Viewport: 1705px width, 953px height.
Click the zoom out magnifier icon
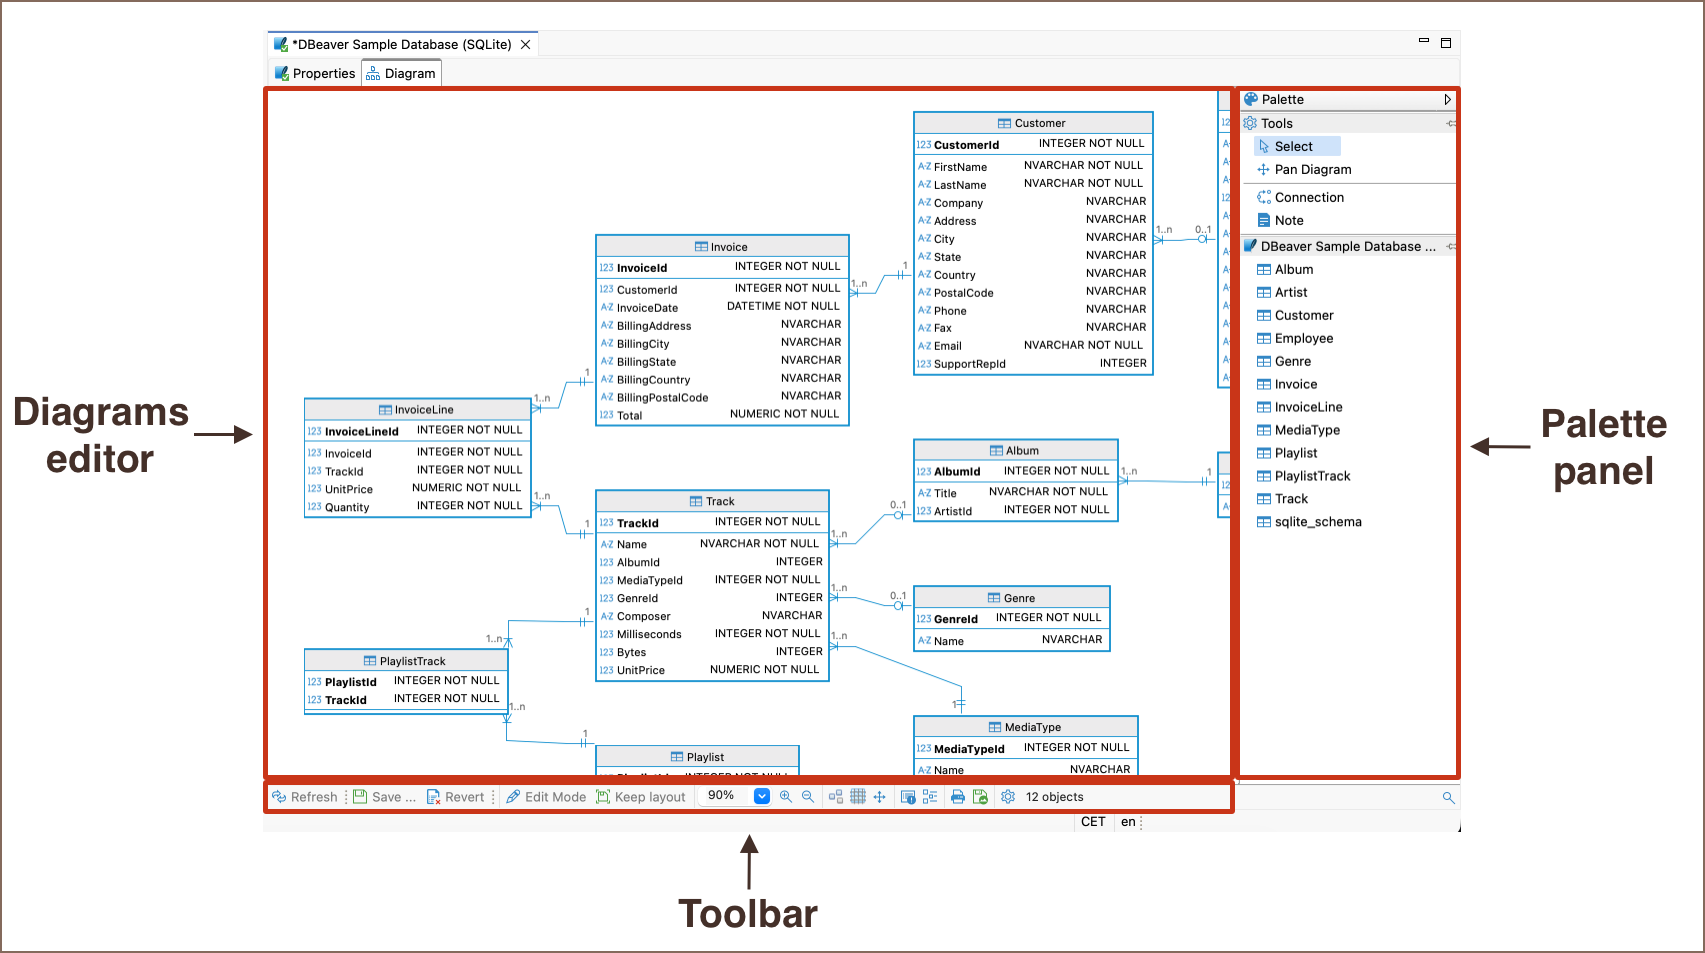[x=808, y=797]
